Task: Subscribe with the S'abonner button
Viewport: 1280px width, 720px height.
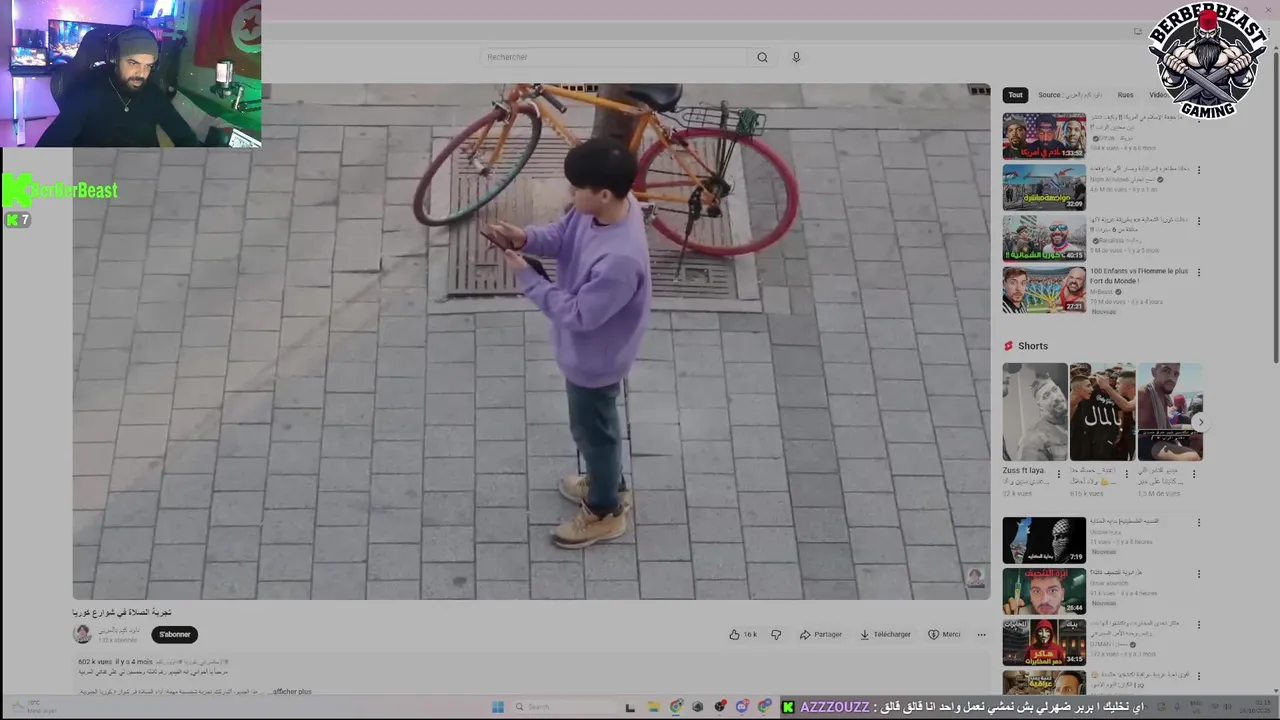Action: [x=175, y=634]
